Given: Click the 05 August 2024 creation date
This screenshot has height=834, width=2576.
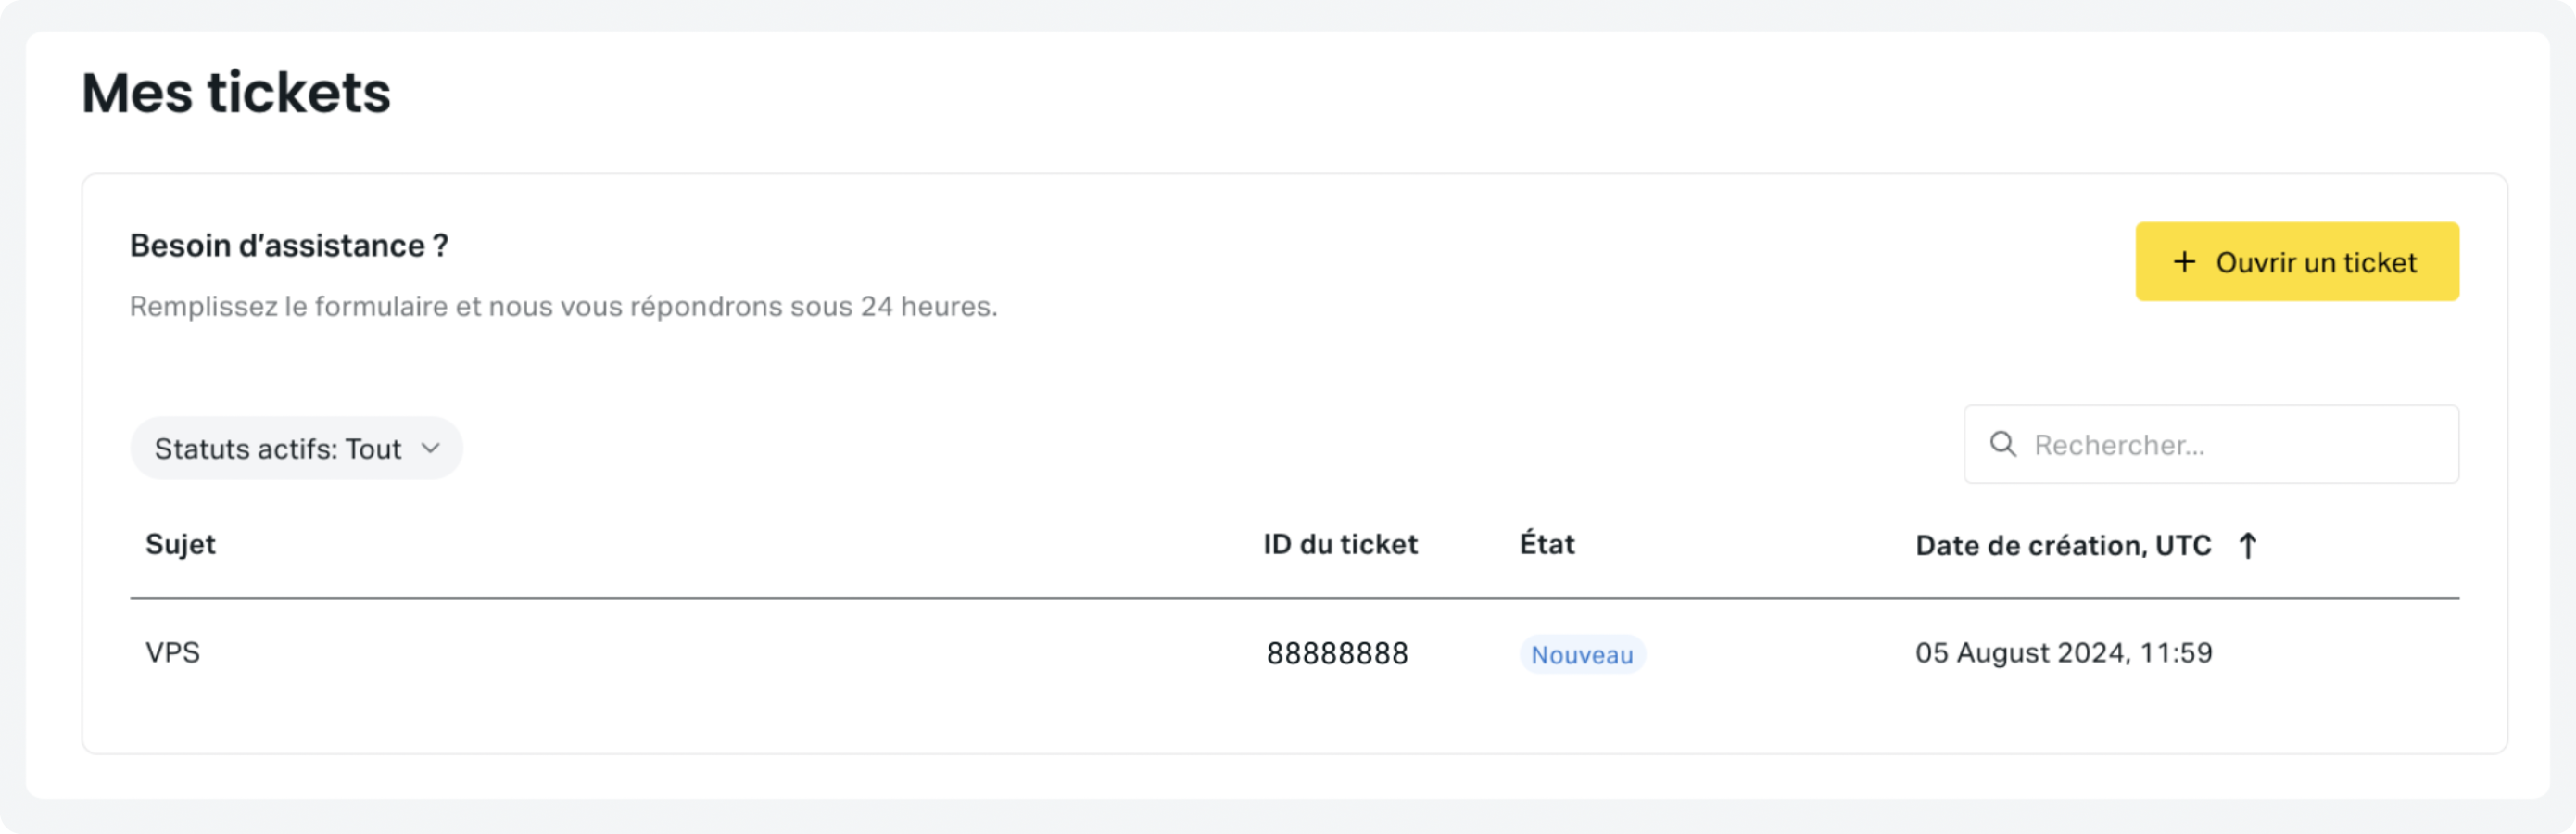Looking at the screenshot, I should click(2063, 652).
